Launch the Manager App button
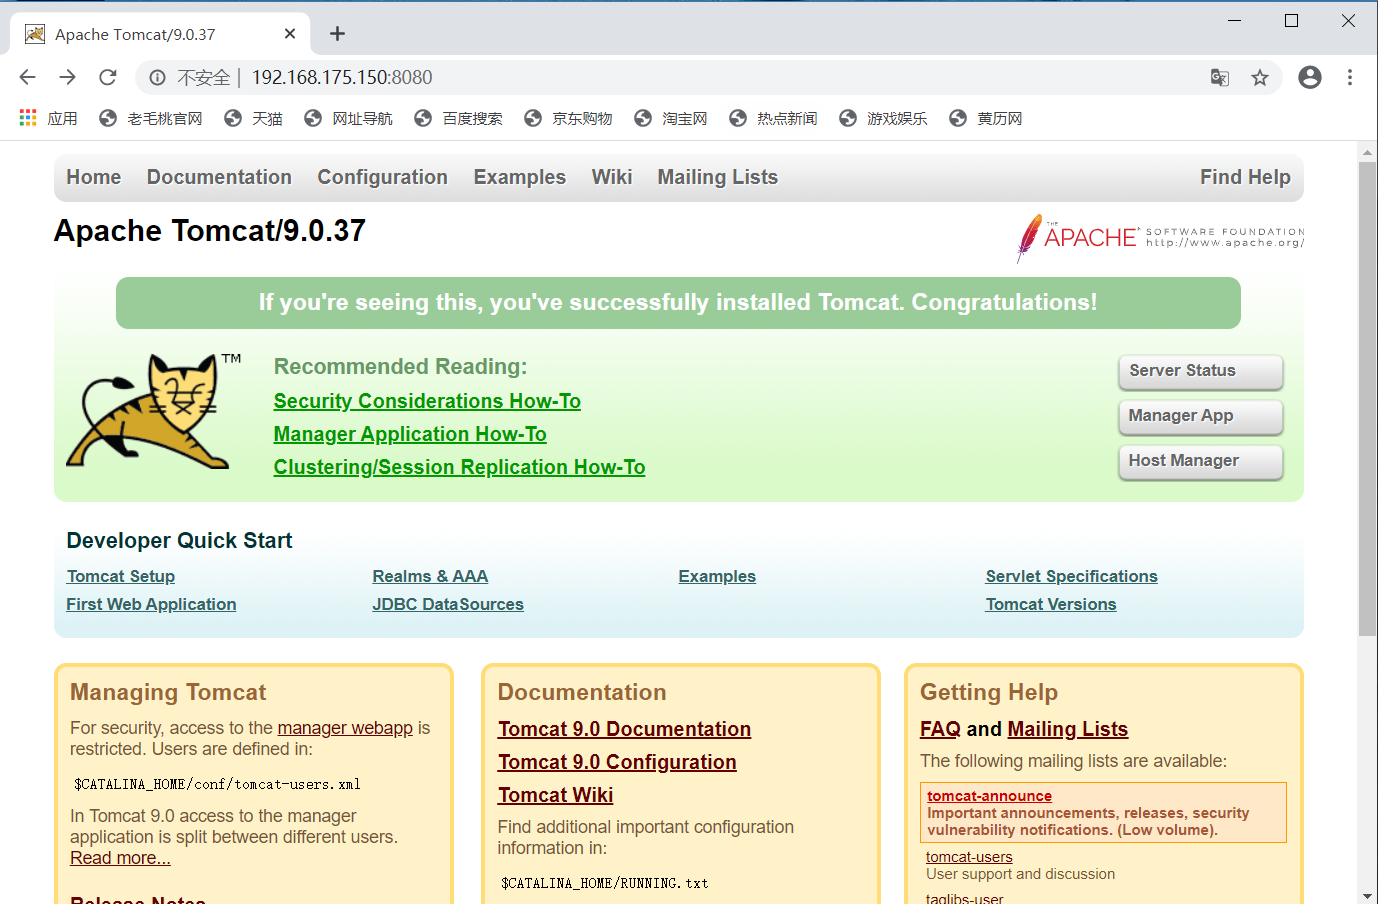 click(x=1200, y=417)
